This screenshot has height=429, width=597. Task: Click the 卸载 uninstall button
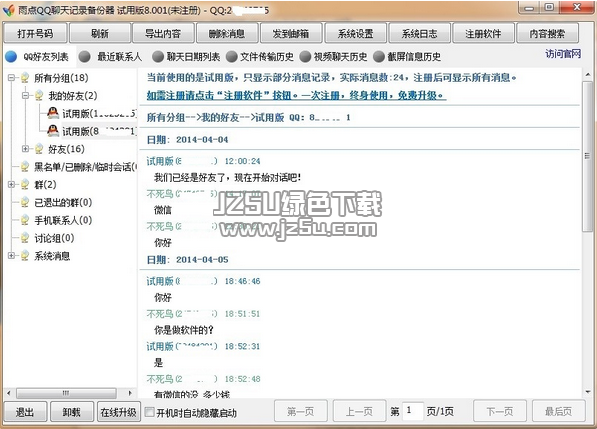(72, 412)
